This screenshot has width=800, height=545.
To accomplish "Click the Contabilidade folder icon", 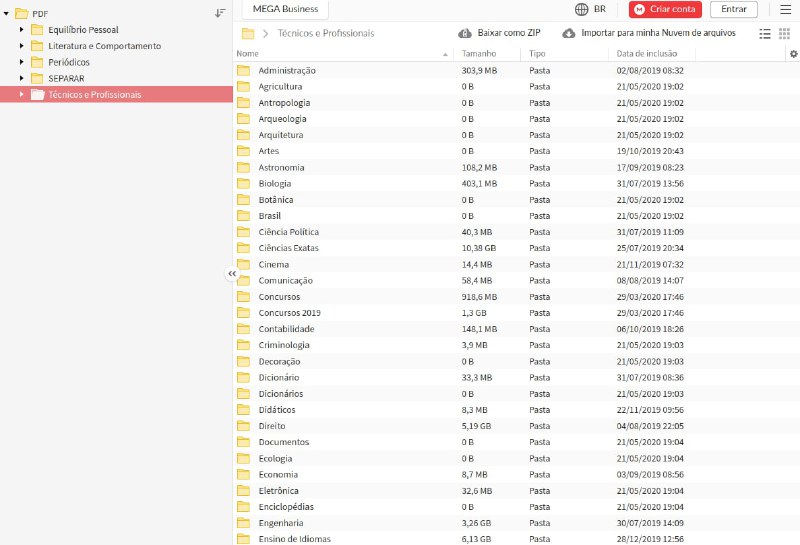I will pos(243,329).
